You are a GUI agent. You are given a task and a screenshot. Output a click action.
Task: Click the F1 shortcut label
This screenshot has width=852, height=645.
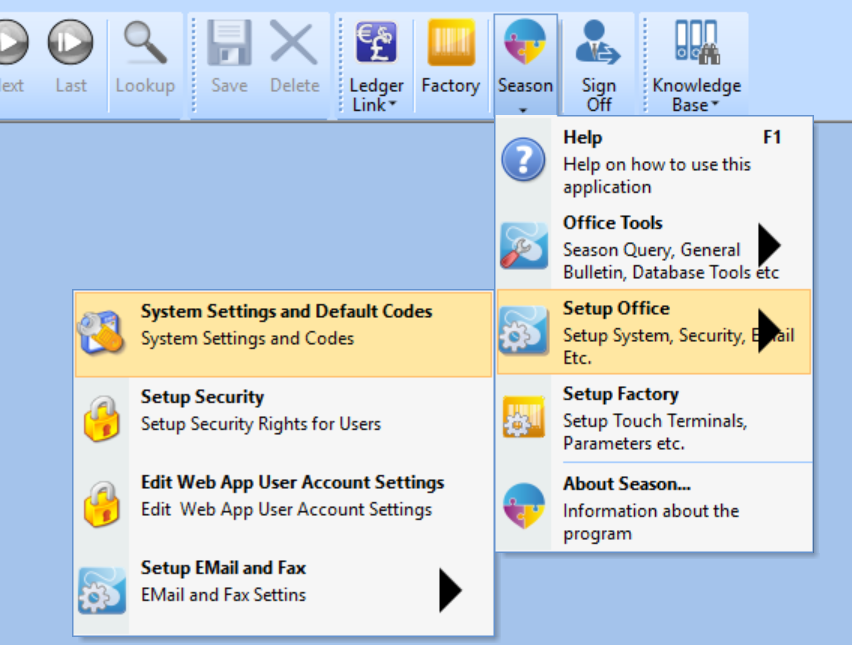(x=772, y=137)
